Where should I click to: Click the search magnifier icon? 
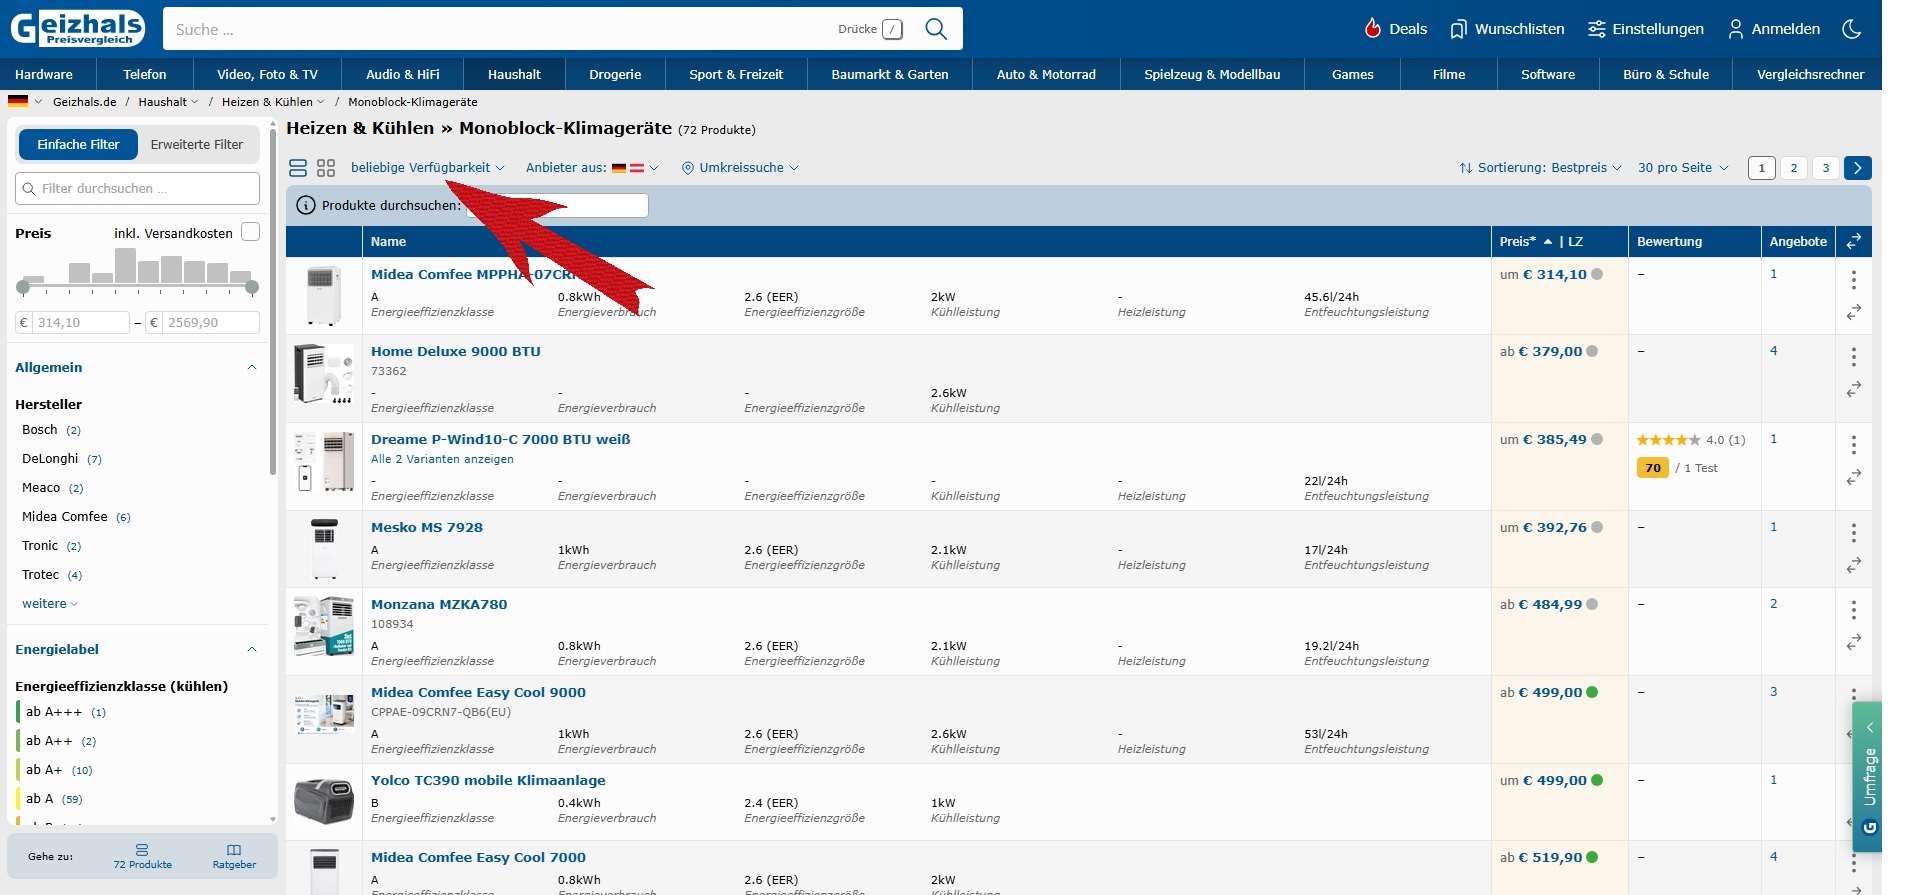[x=936, y=29]
